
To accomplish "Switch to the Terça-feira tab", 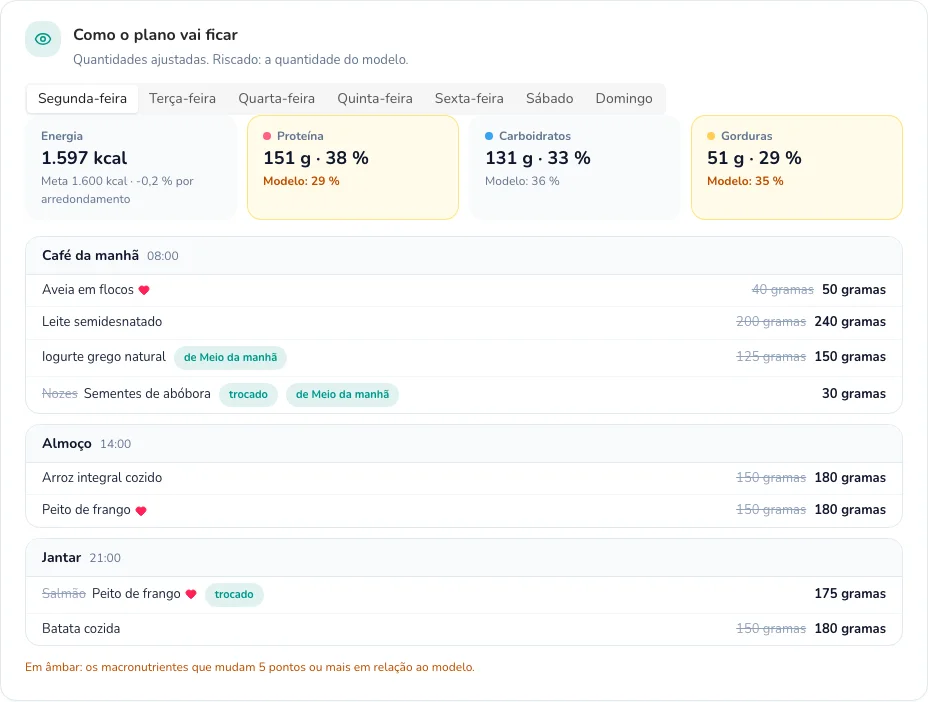I will [182, 98].
